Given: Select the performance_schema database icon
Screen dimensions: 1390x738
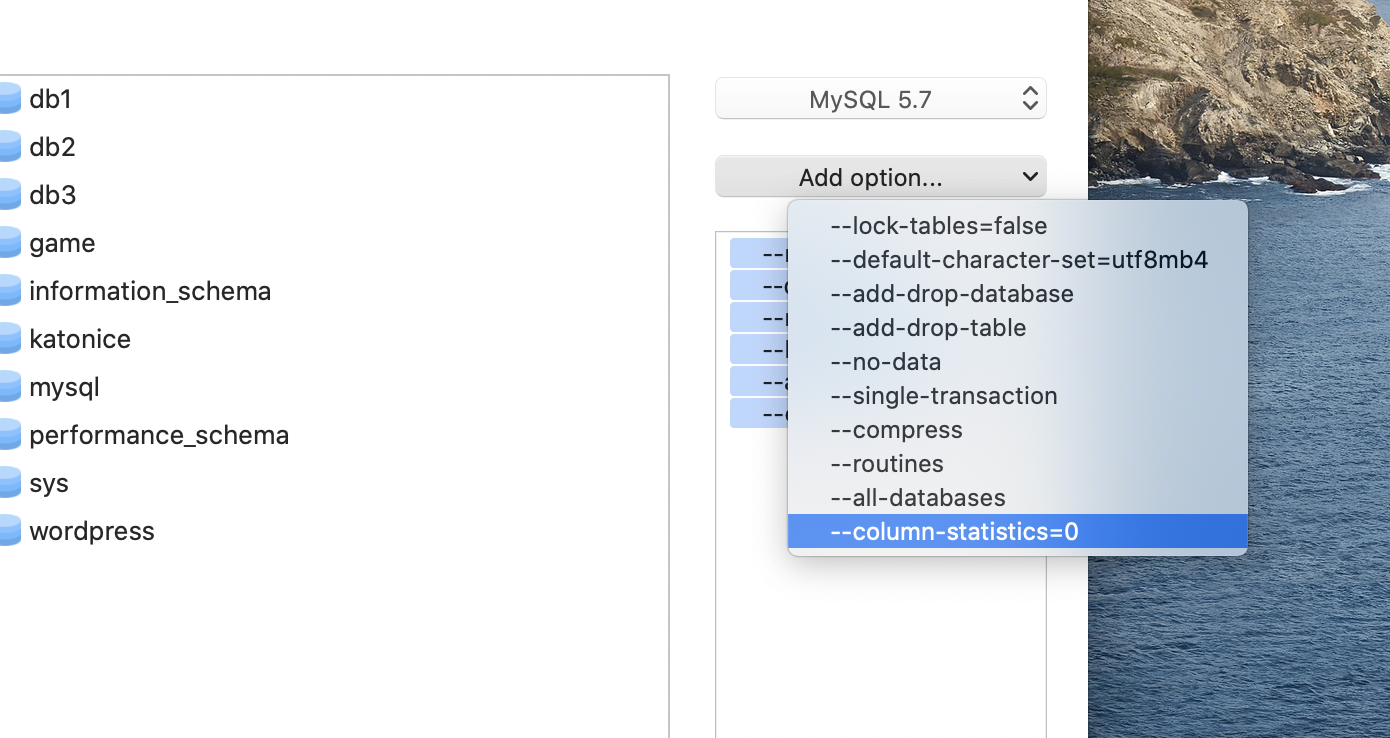Looking at the screenshot, I should (10, 434).
